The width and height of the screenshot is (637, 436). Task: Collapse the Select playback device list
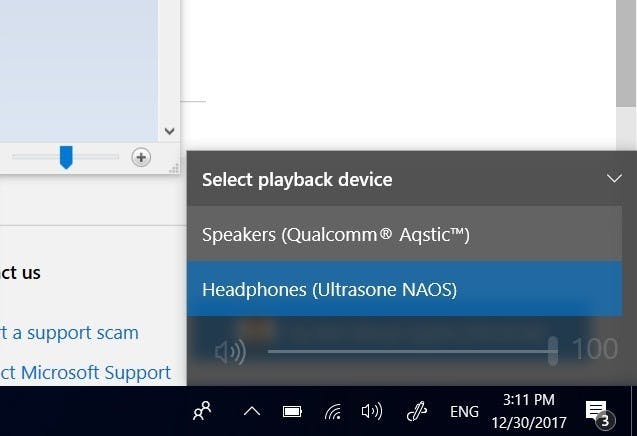pos(614,178)
